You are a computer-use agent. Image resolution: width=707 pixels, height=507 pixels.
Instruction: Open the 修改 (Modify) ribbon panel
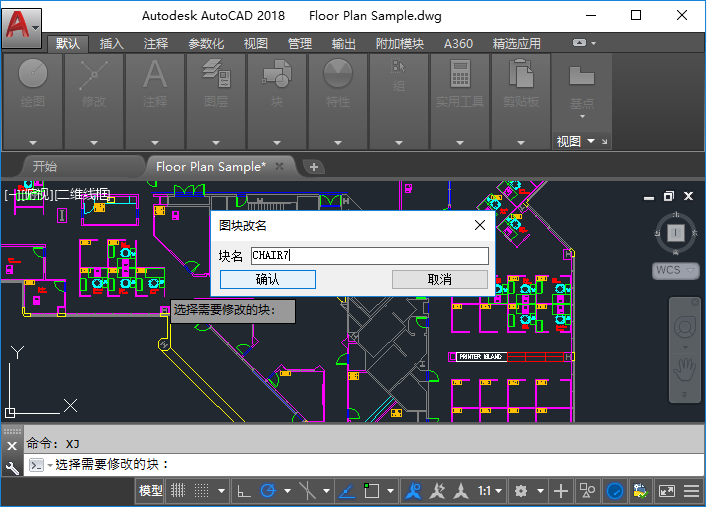pyautogui.click(x=94, y=101)
